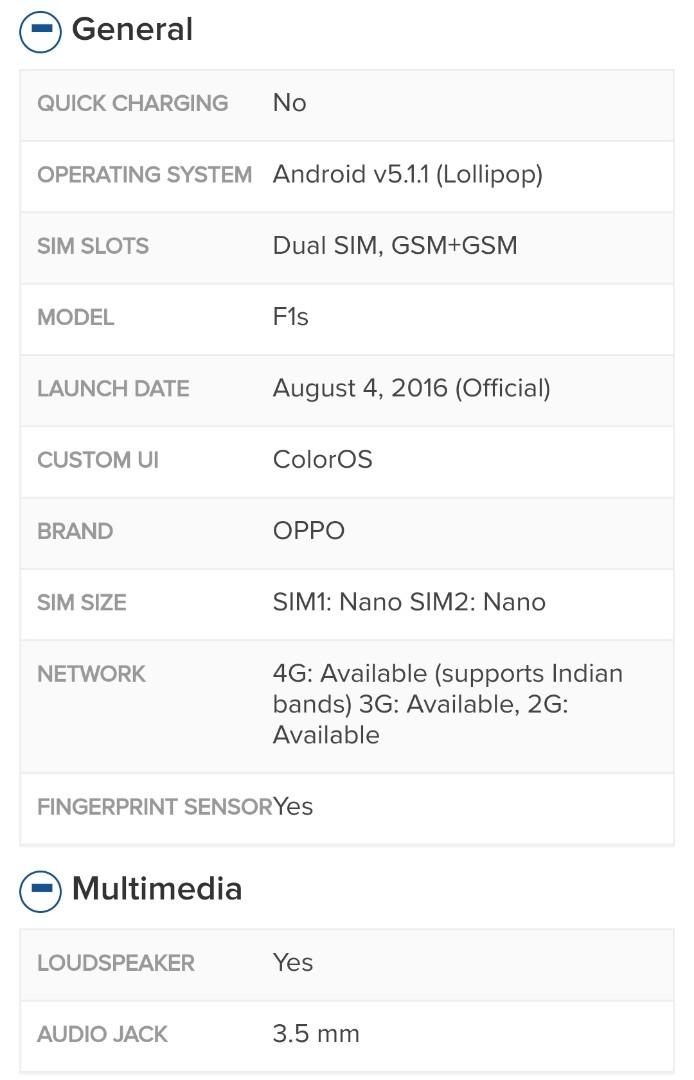Image resolution: width=694 pixels, height=1080 pixels.
Task: Select the Launch Date row label
Action: tap(113, 388)
